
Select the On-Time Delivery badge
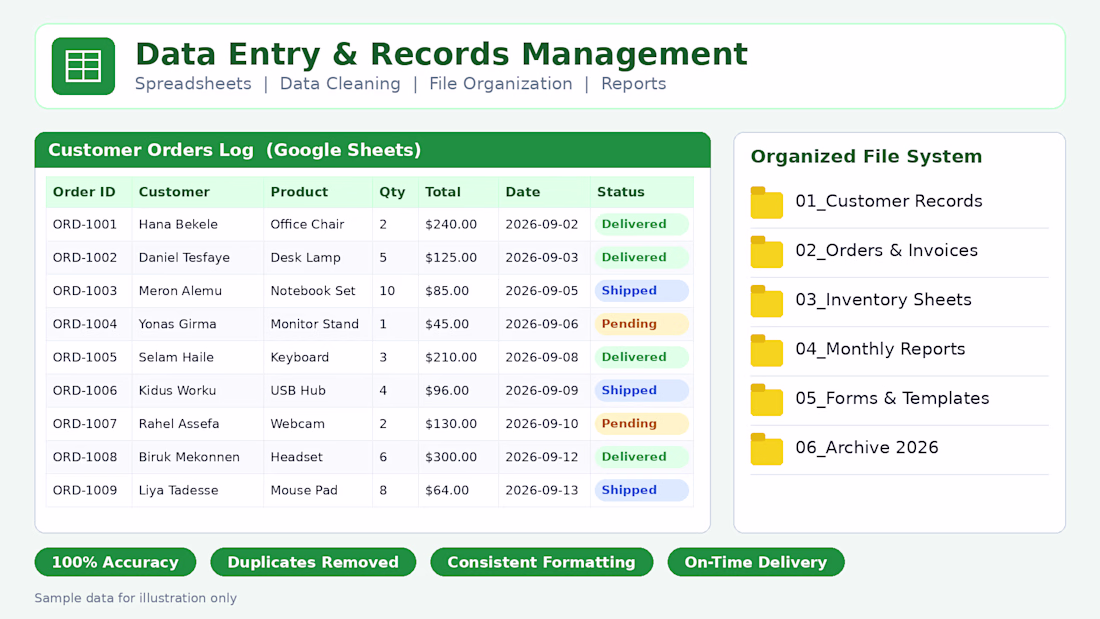coord(756,562)
